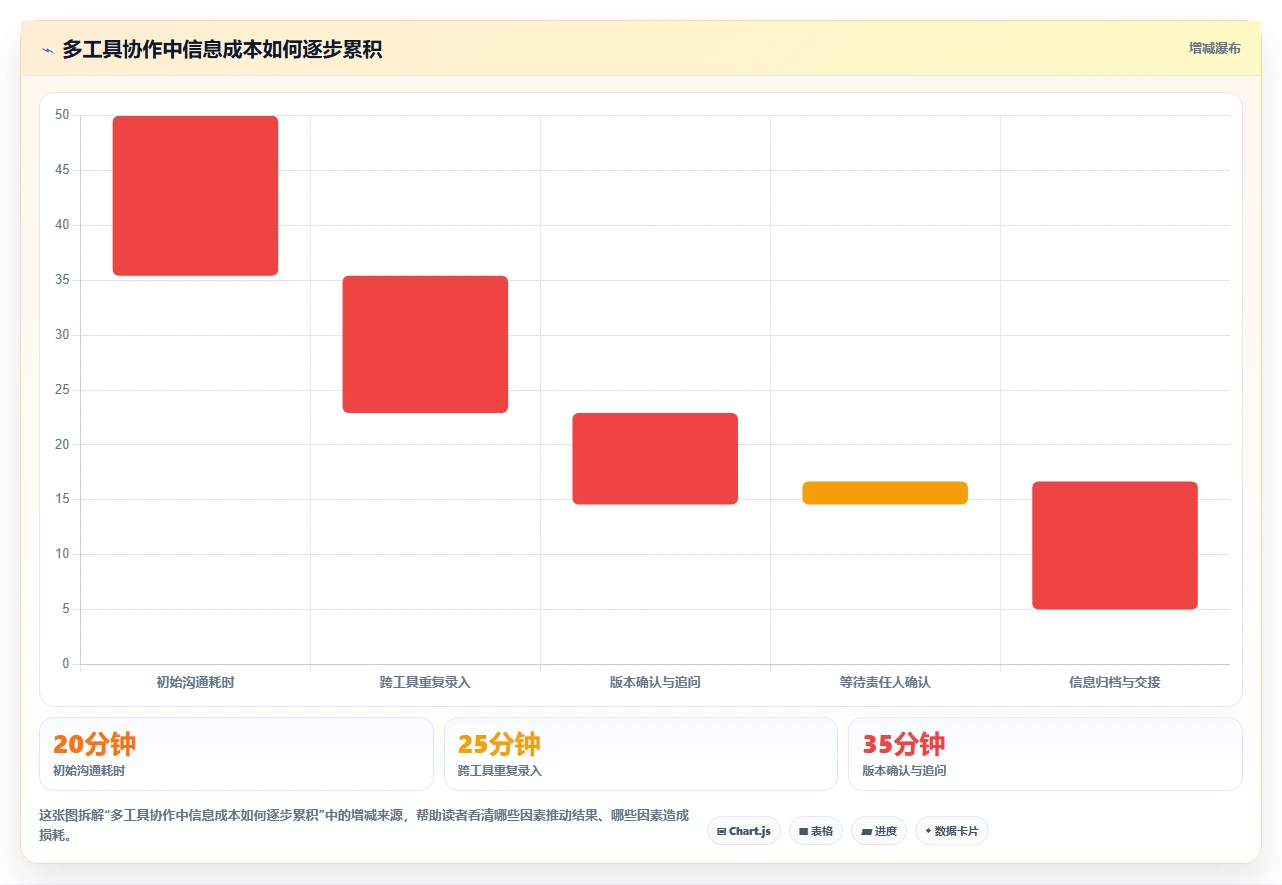
Task: Click the Chart.js tag chip
Action: [x=743, y=831]
